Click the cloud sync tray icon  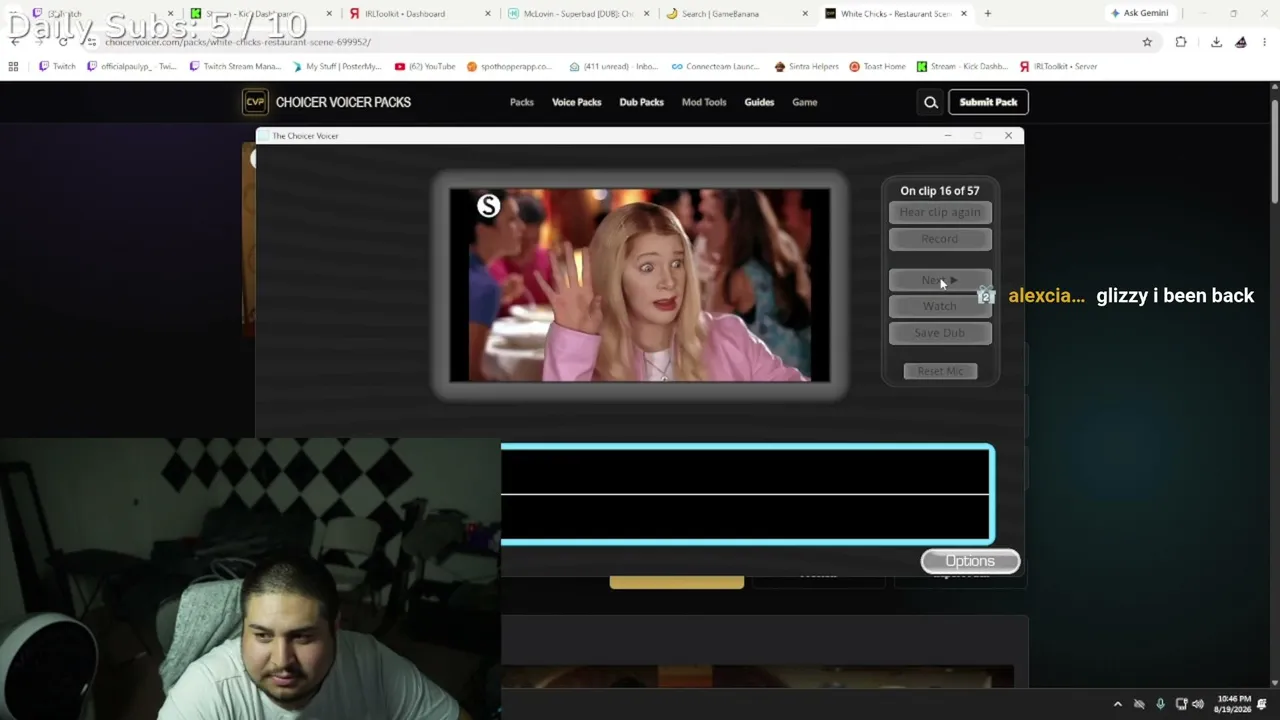tap(1139, 704)
